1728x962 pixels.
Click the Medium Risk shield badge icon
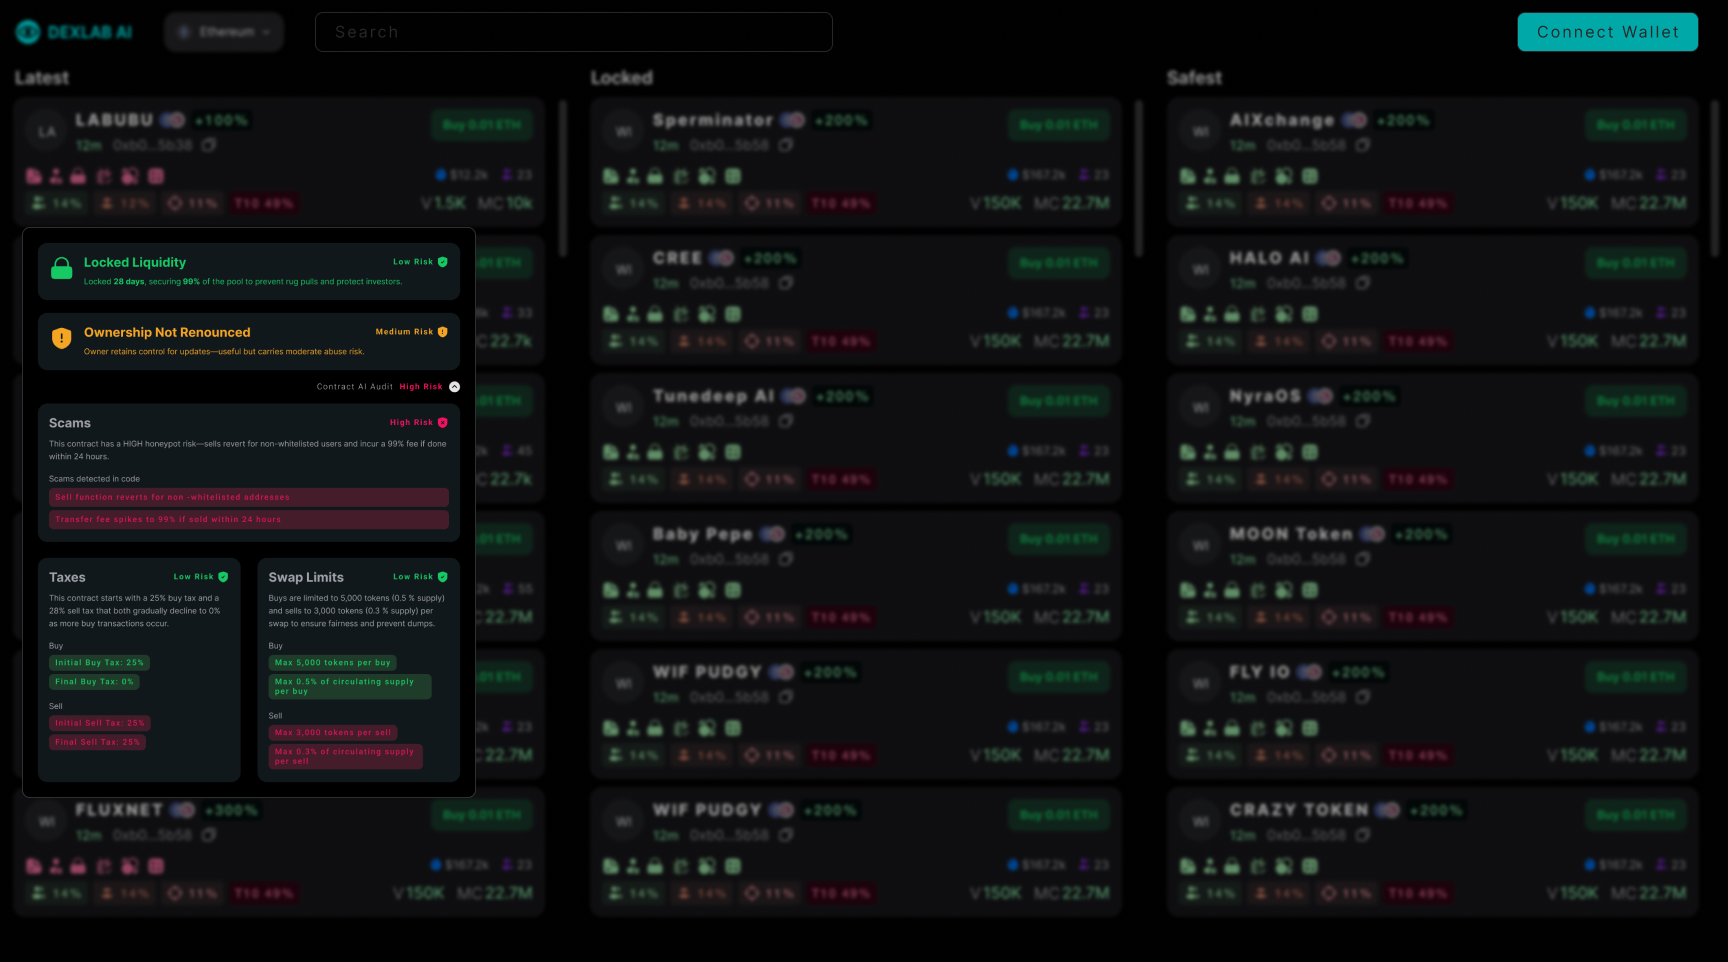[x=443, y=332]
